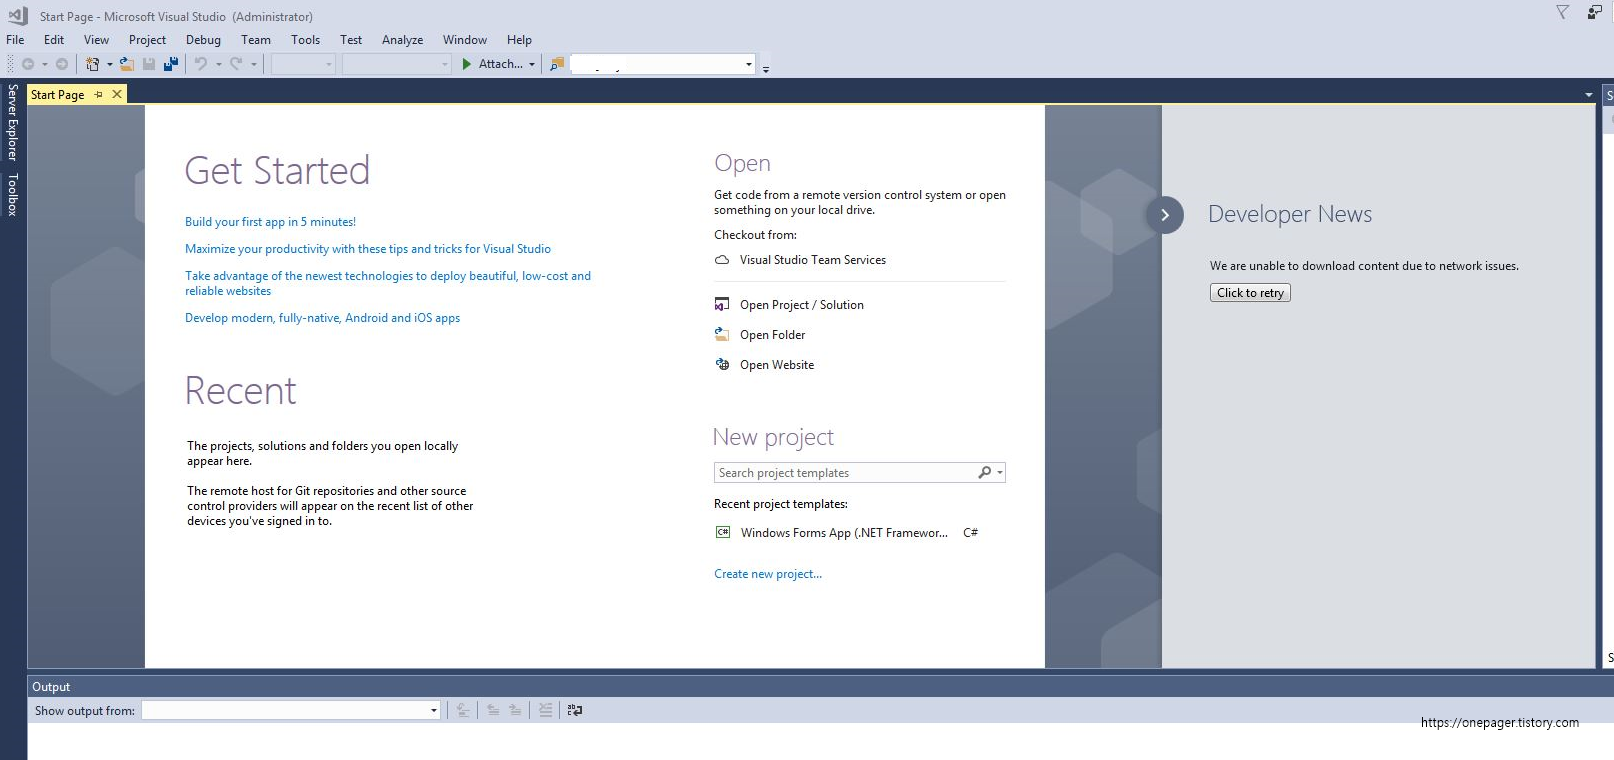Open the Tools menu
1614x760 pixels.
click(305, 40)
